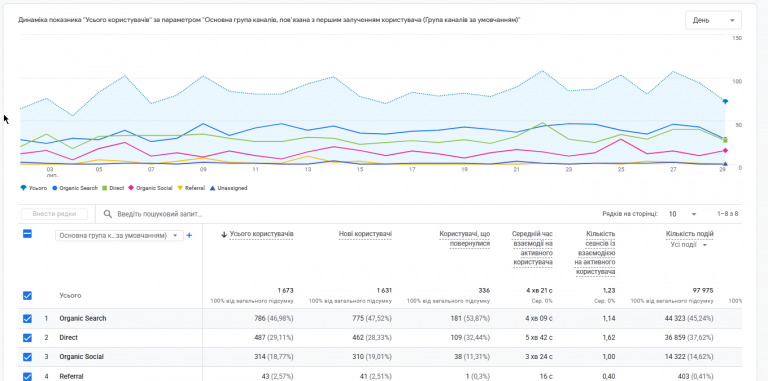Screen dimensions: 768x381
Task: Toggle the Referral row checkbox
Action: [x=27, y=376]
